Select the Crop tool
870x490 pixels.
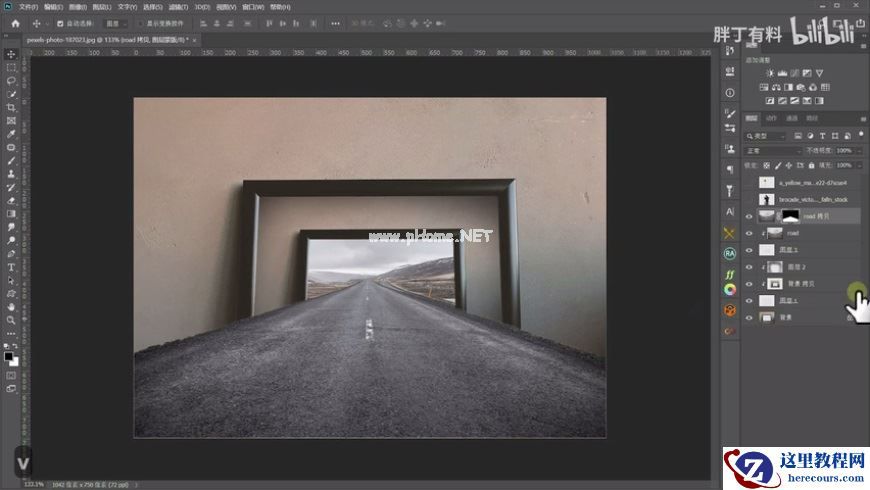click(x=11, y=108)
